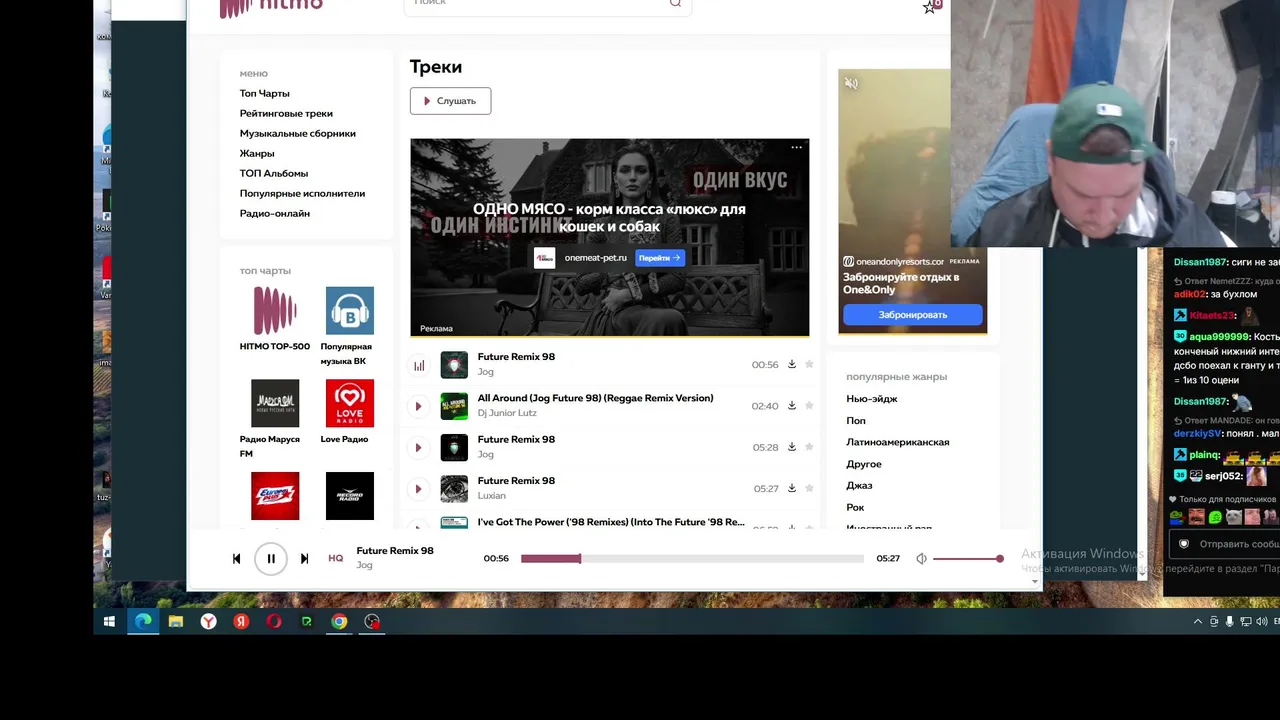Click the Перейти ad button
The height and width of the screenshot is (720, 1280).
tap(660, 258)
